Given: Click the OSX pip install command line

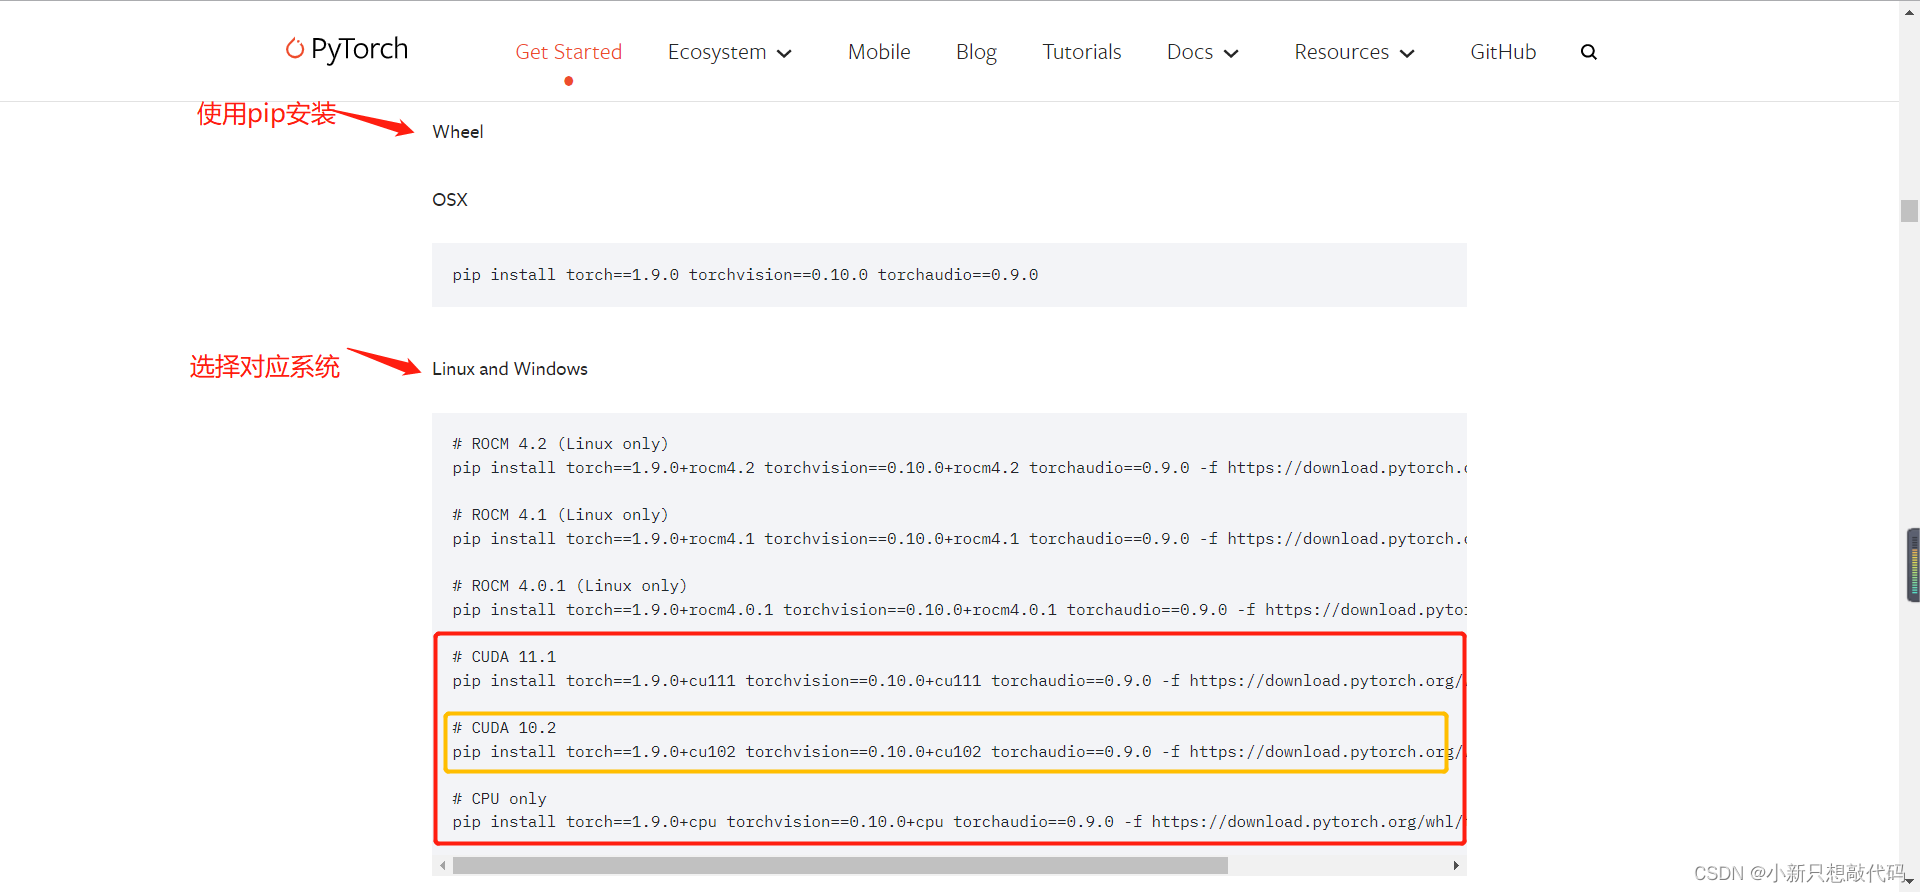Looking at the screenshot, I should click(x=745, y=275).
